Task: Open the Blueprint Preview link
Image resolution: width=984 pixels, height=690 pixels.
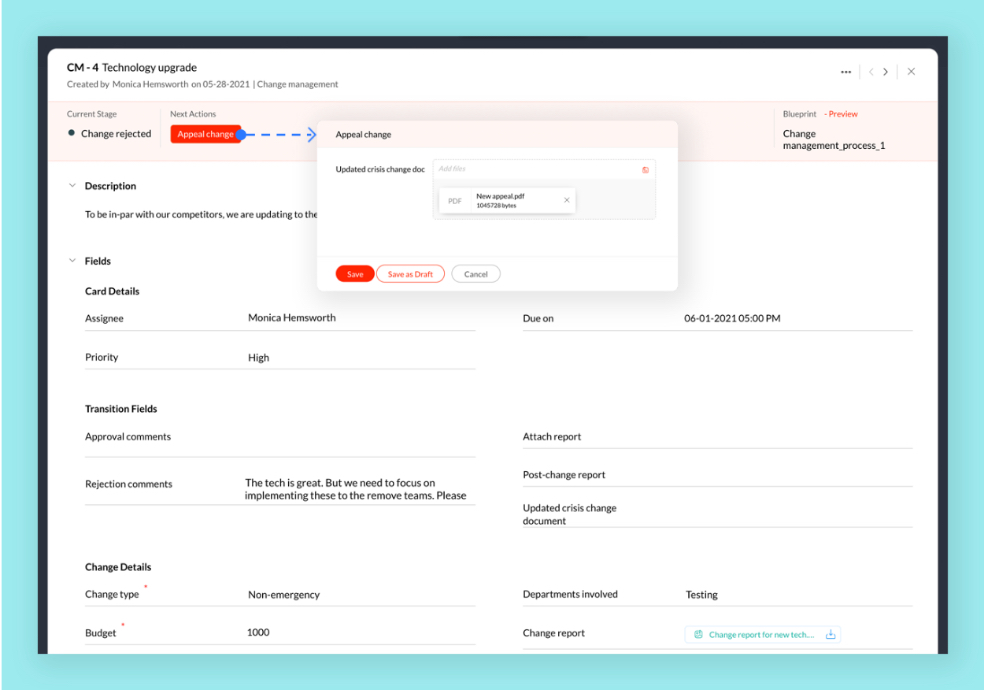Action: (842, 114)
